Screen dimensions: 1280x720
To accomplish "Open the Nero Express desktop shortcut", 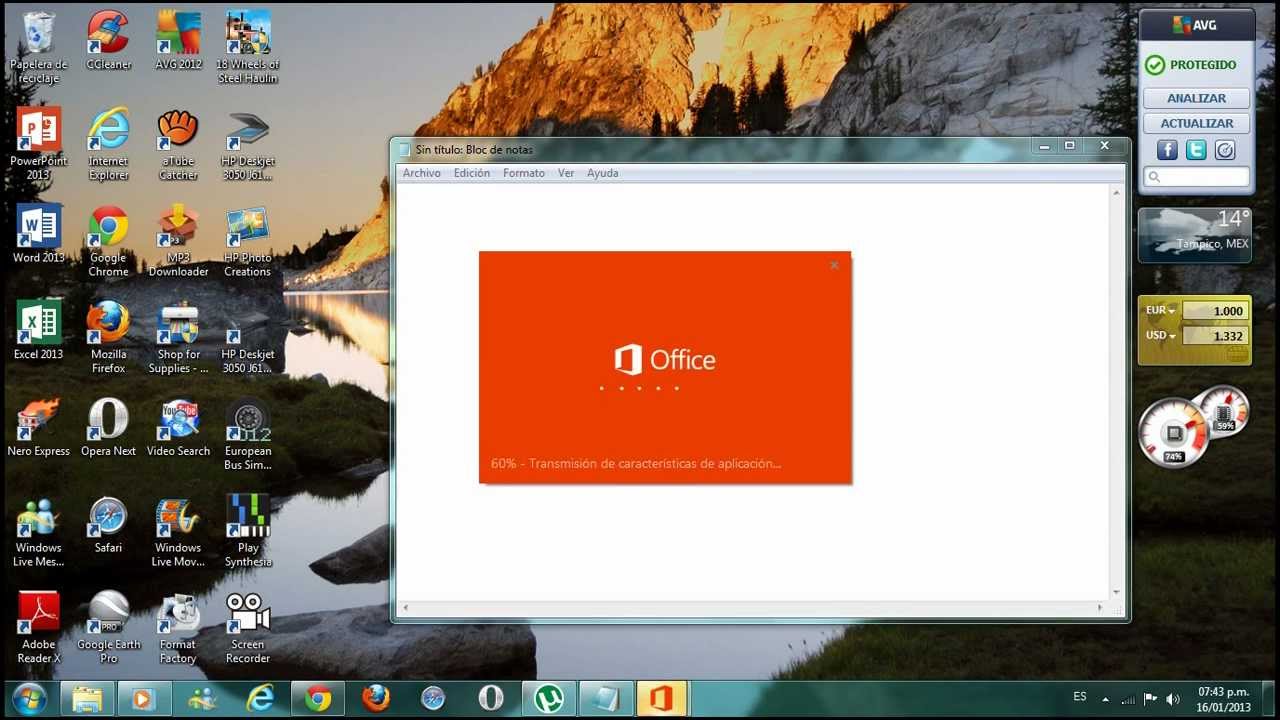I will coord(38,427).
